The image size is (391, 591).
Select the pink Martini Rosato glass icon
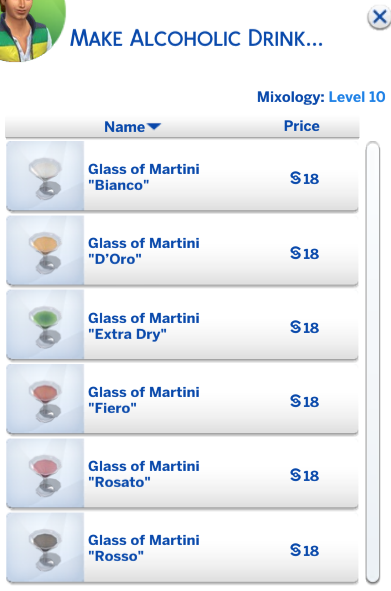[45, 473]
